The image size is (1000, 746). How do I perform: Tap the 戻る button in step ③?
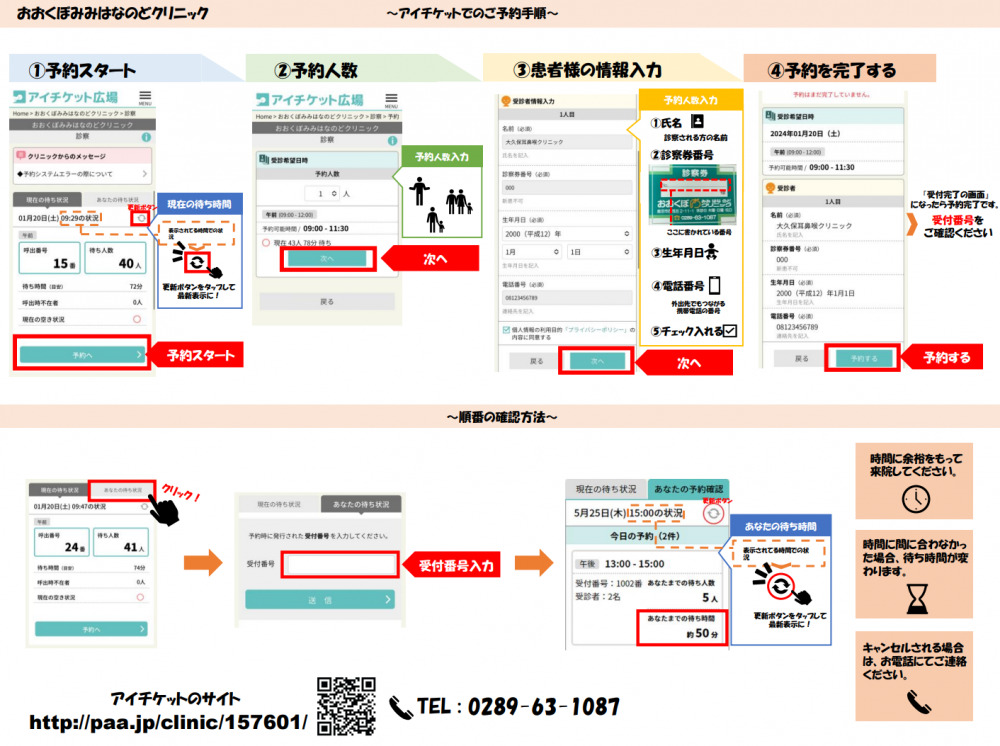536,361
